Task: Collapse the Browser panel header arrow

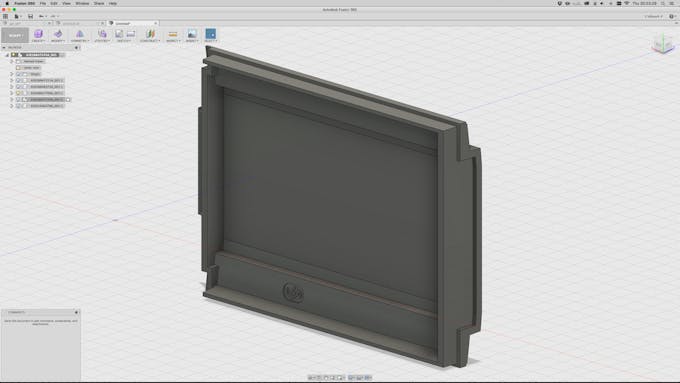Action: pos(4,47)
